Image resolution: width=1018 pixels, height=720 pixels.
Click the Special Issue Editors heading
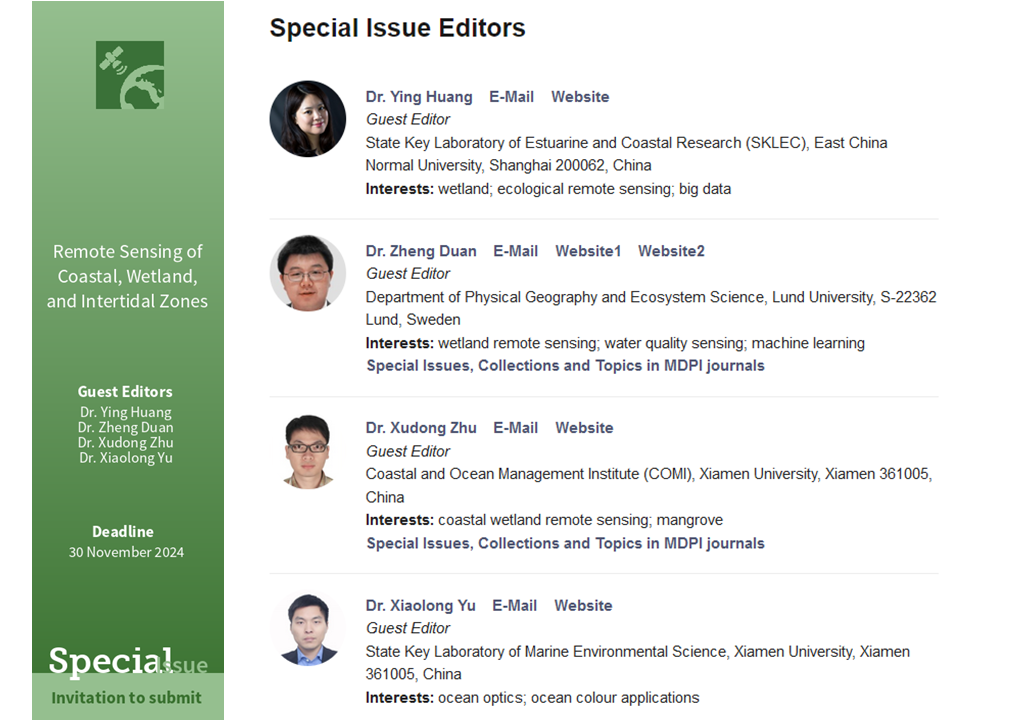(397, 28)
